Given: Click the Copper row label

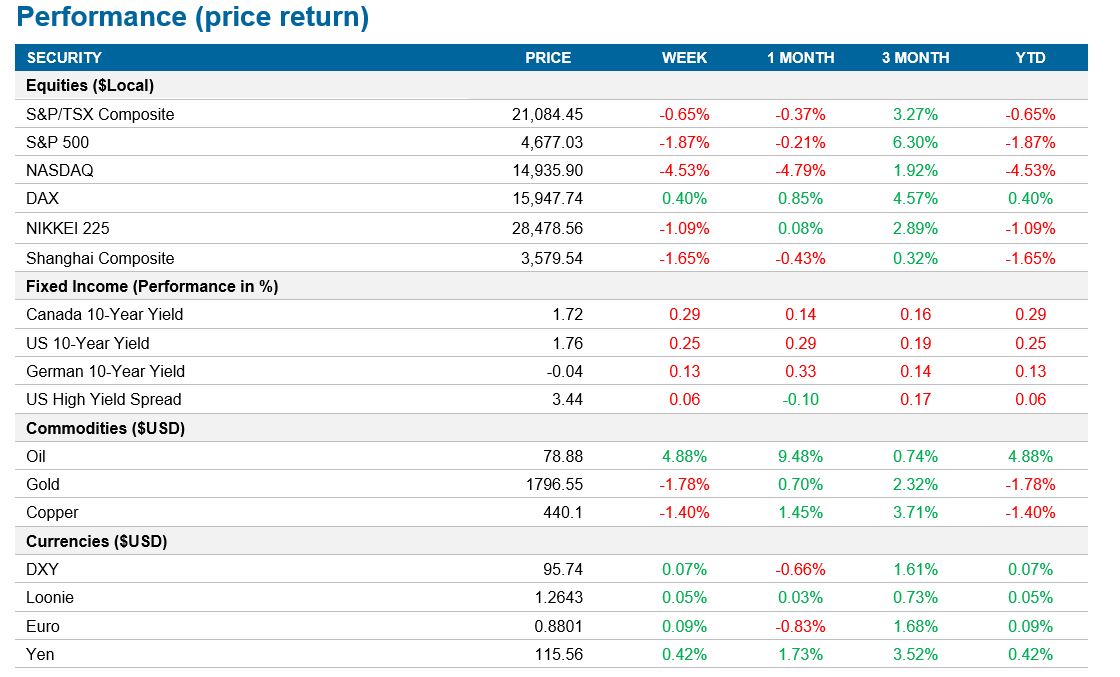Looking at the screenshot, I should [52, 512].
